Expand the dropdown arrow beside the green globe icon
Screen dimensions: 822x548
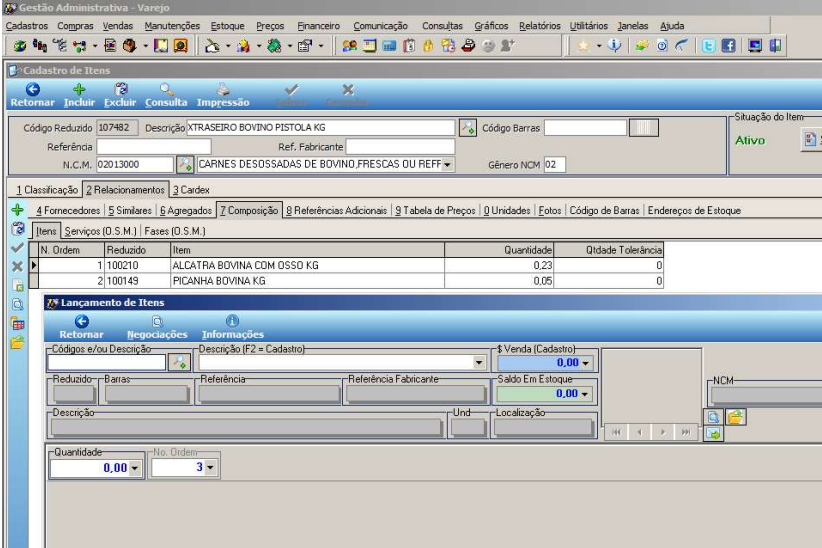[x=289, y=46]
